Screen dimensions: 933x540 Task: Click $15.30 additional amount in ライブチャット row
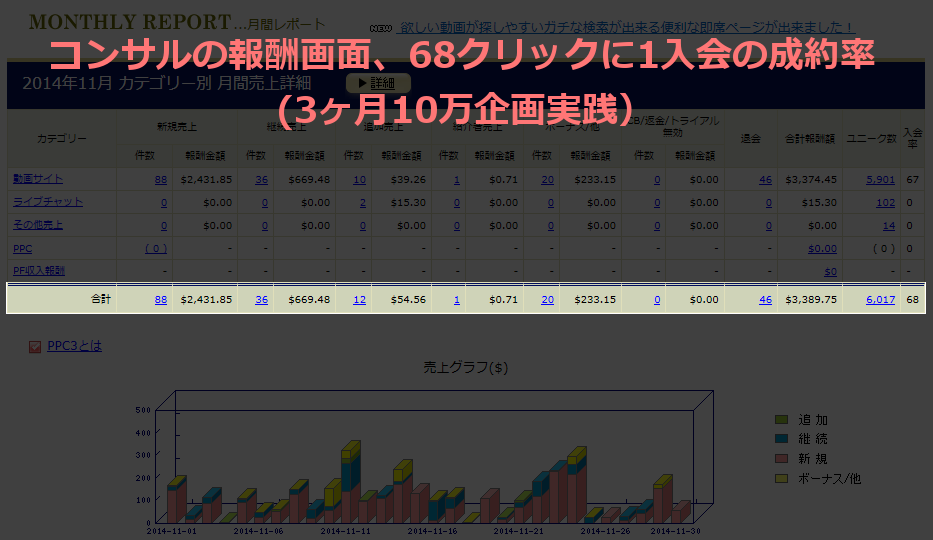coord(408,203)
